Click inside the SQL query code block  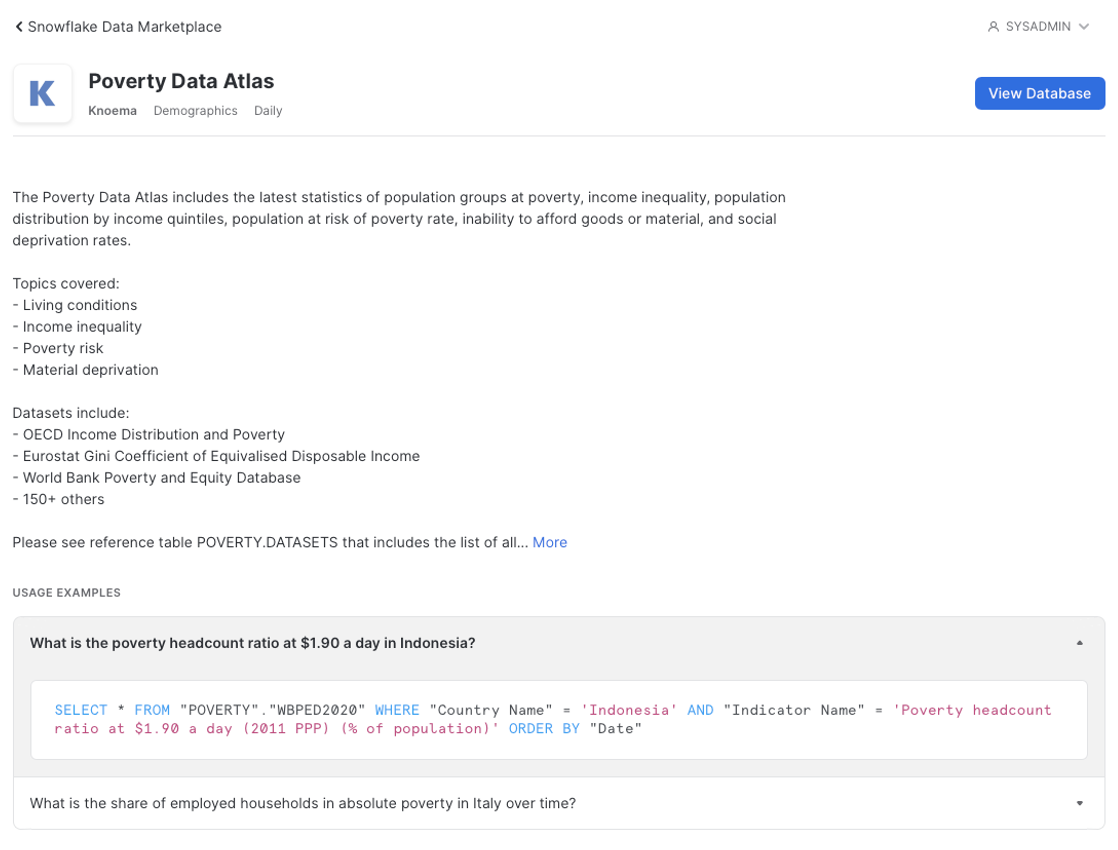point(558,719)
